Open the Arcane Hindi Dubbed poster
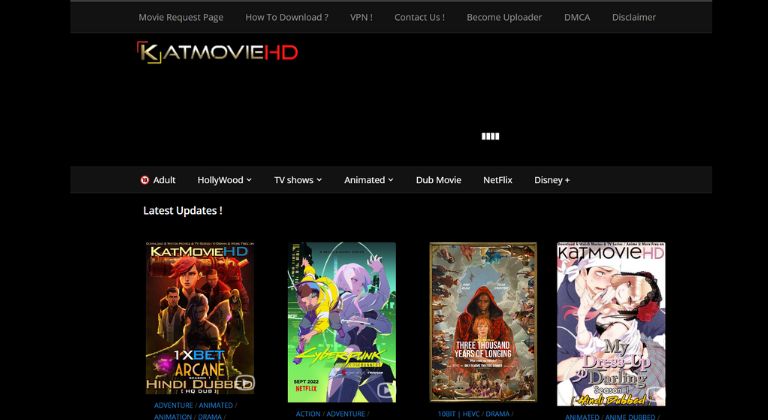This screenshot has width=768, height=420. point(200,318)
